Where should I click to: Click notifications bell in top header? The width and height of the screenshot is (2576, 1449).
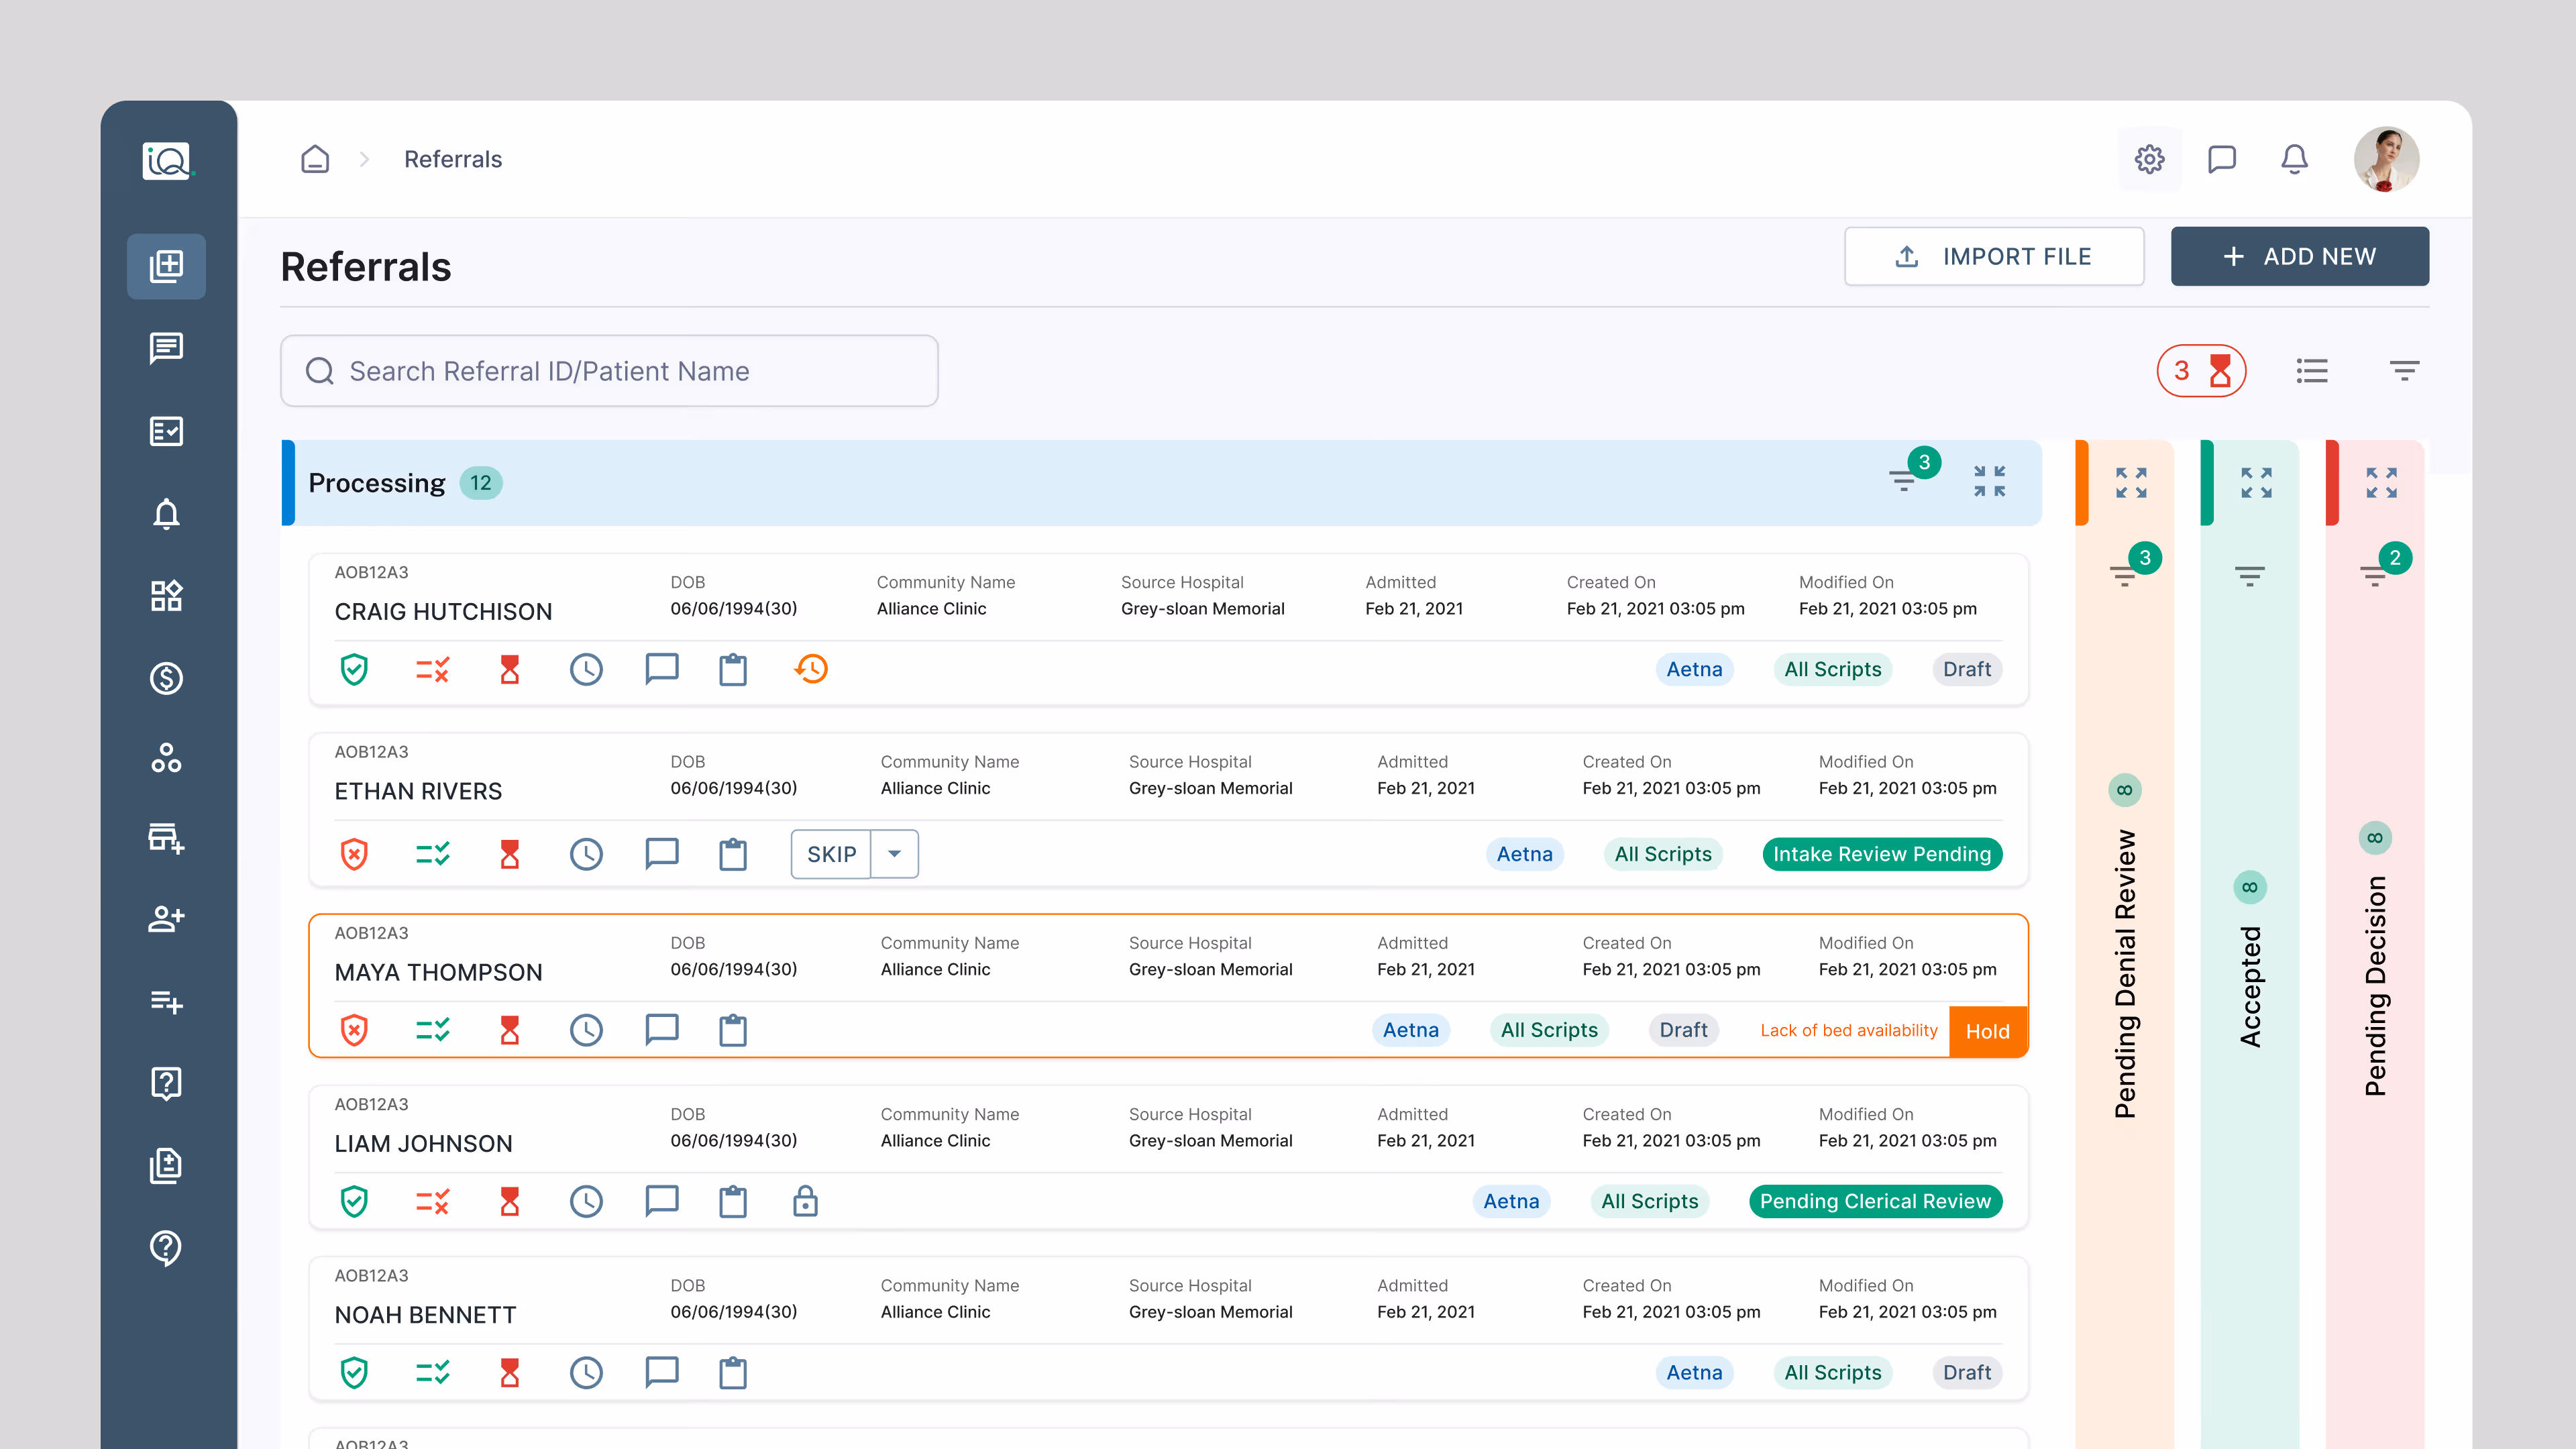point(2294,159)
